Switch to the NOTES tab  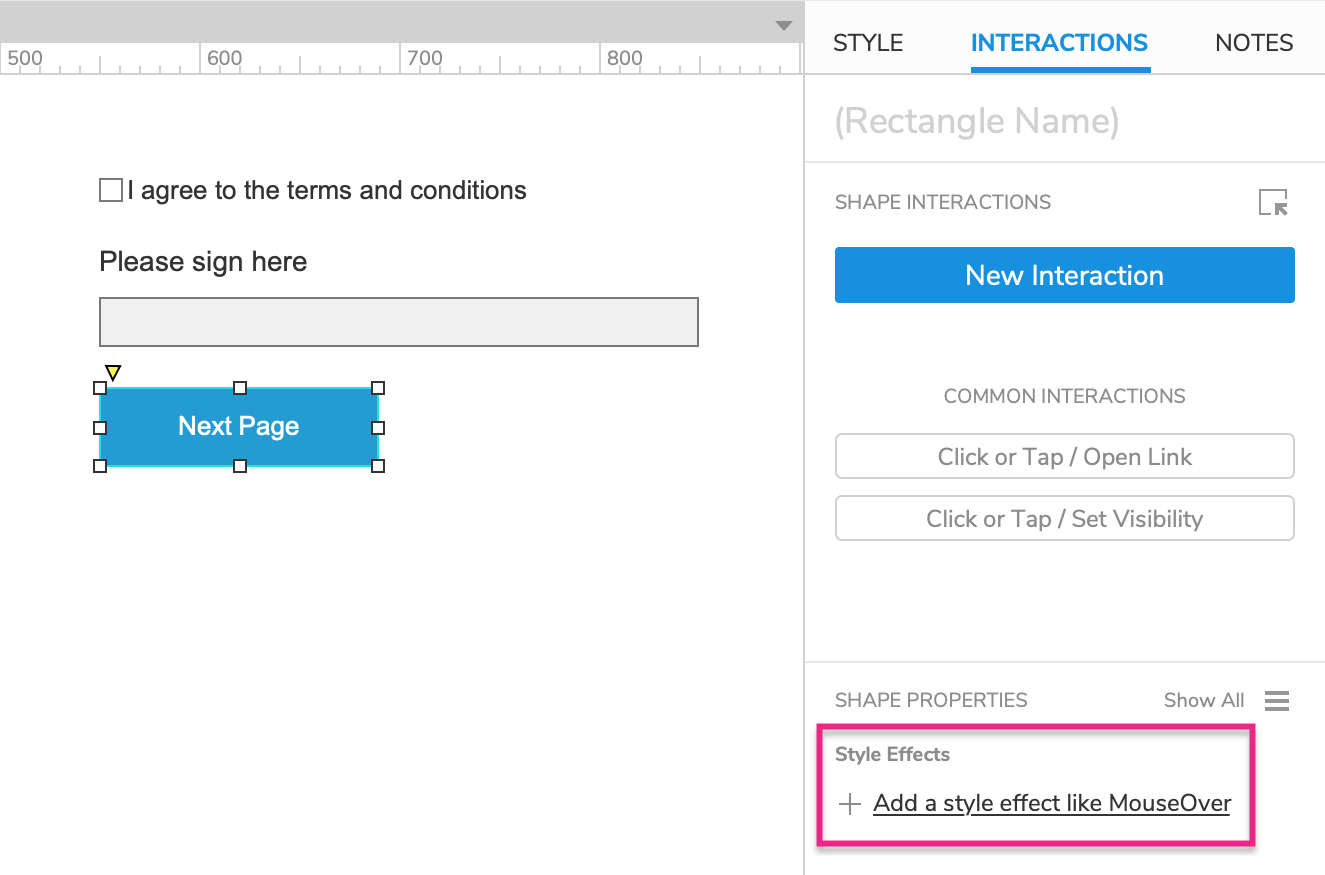pos(1254,43)
